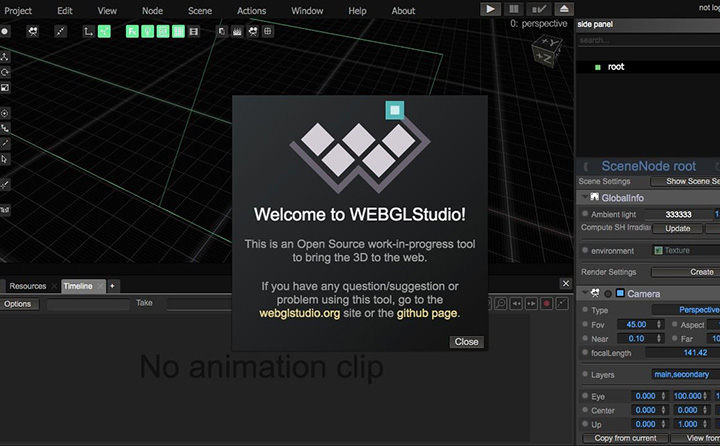Click the axis gizmo icon in viewport toolbar
The height and width of the screenshot is (446, 720).
(x=88, y=31)
